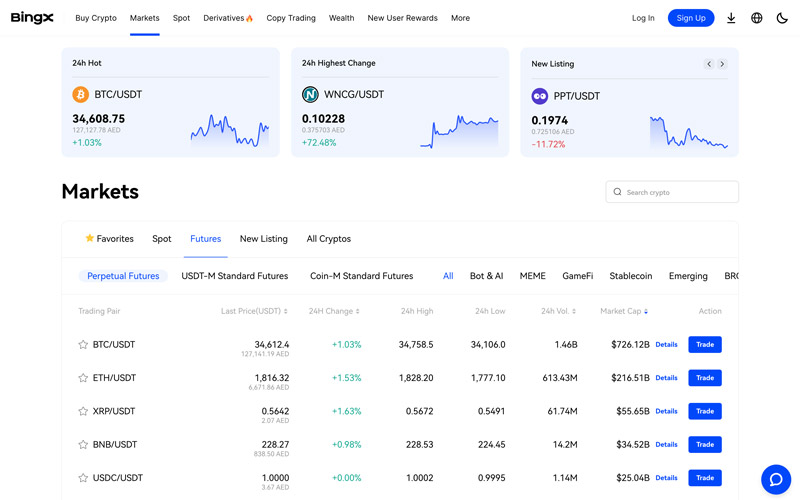Click the WNCG coin icon

pyautogui.click(x=310, y=94)
